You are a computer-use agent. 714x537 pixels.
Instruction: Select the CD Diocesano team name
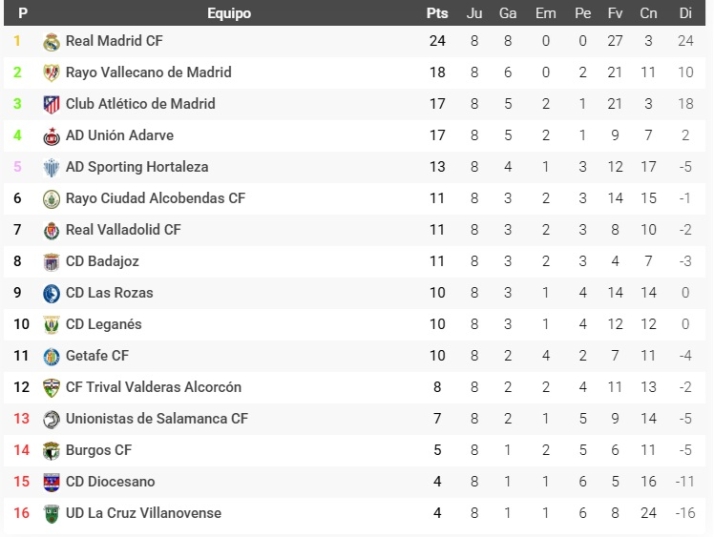(x=110, y=481)
